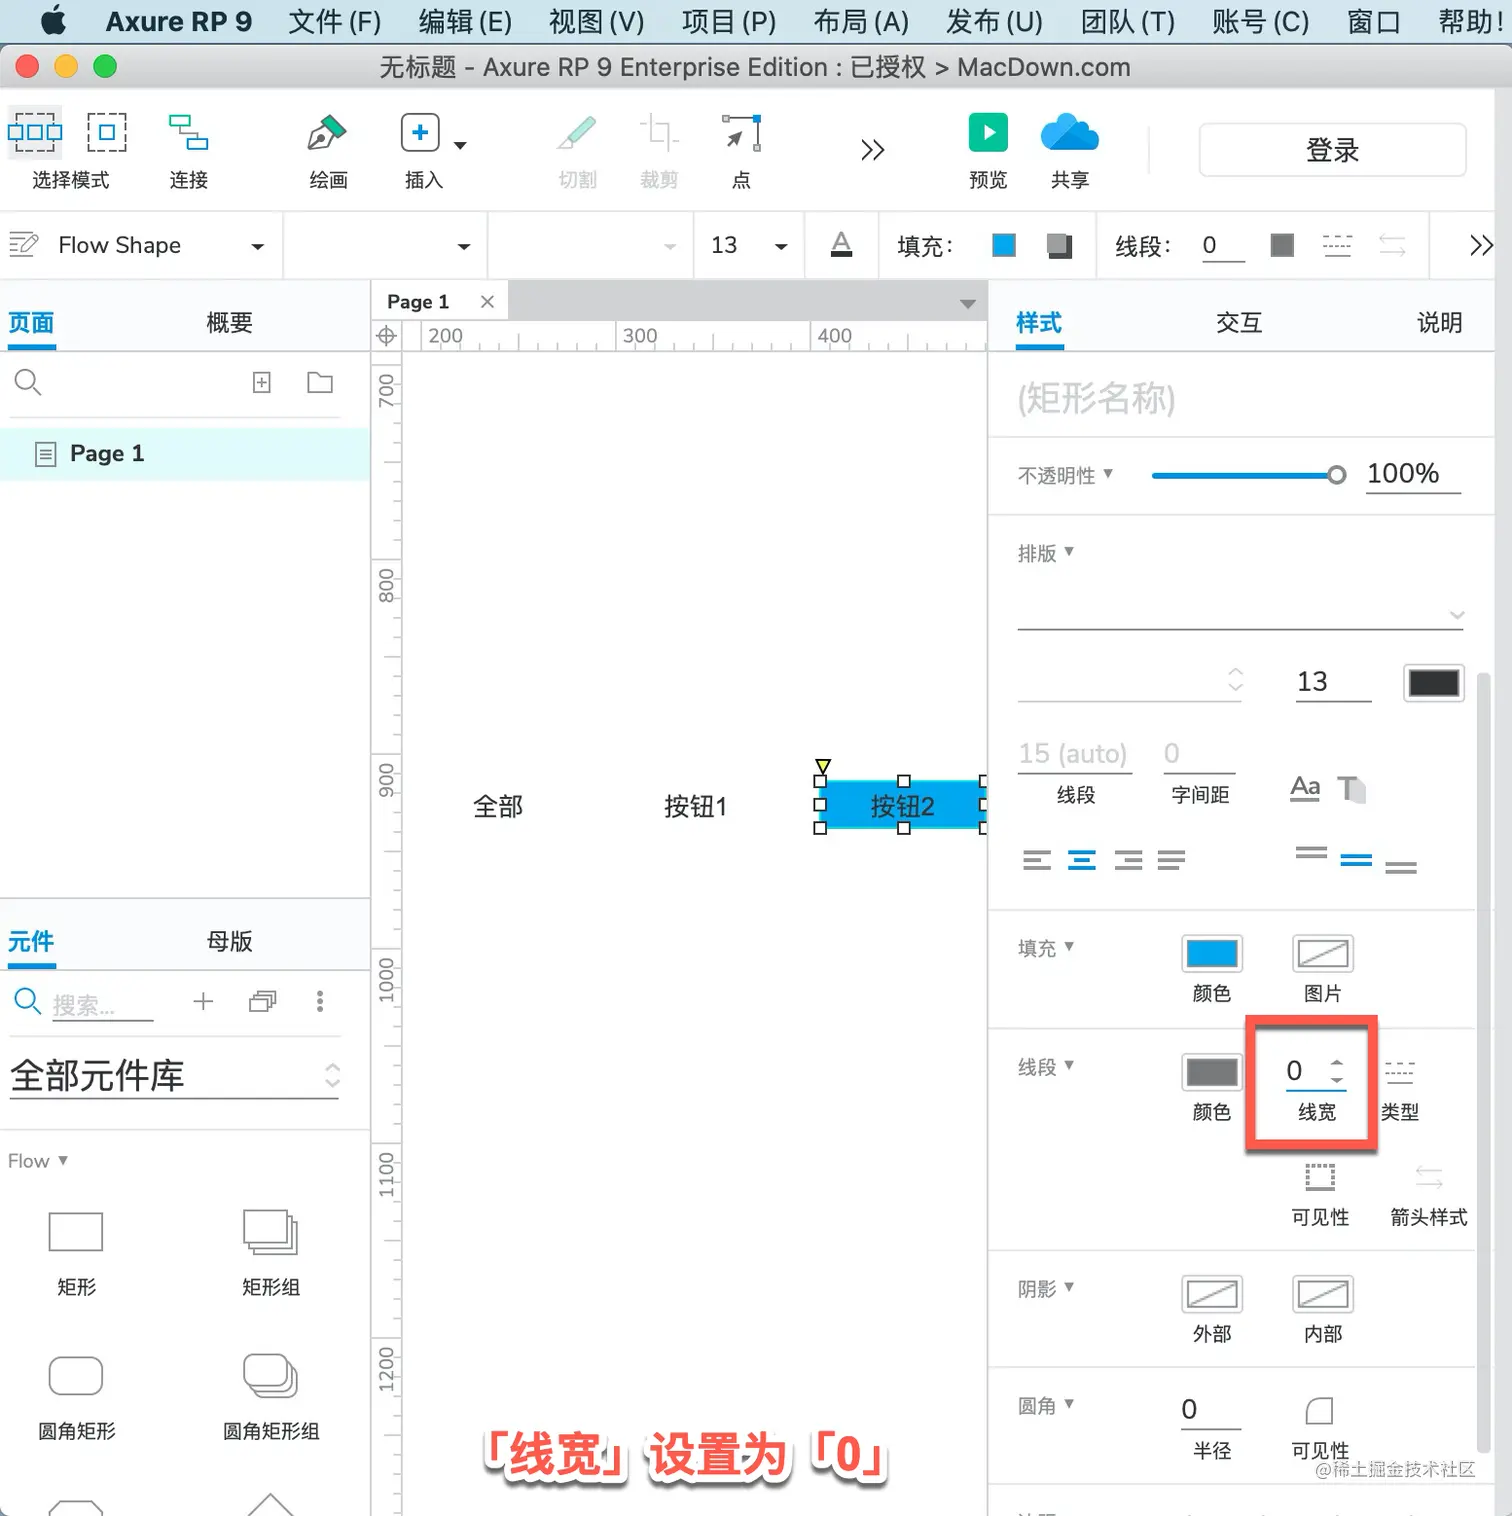Screen dimensions: 1512x1516
Task: Toggle vertical align top
Action: click(x=1311, y=853)
